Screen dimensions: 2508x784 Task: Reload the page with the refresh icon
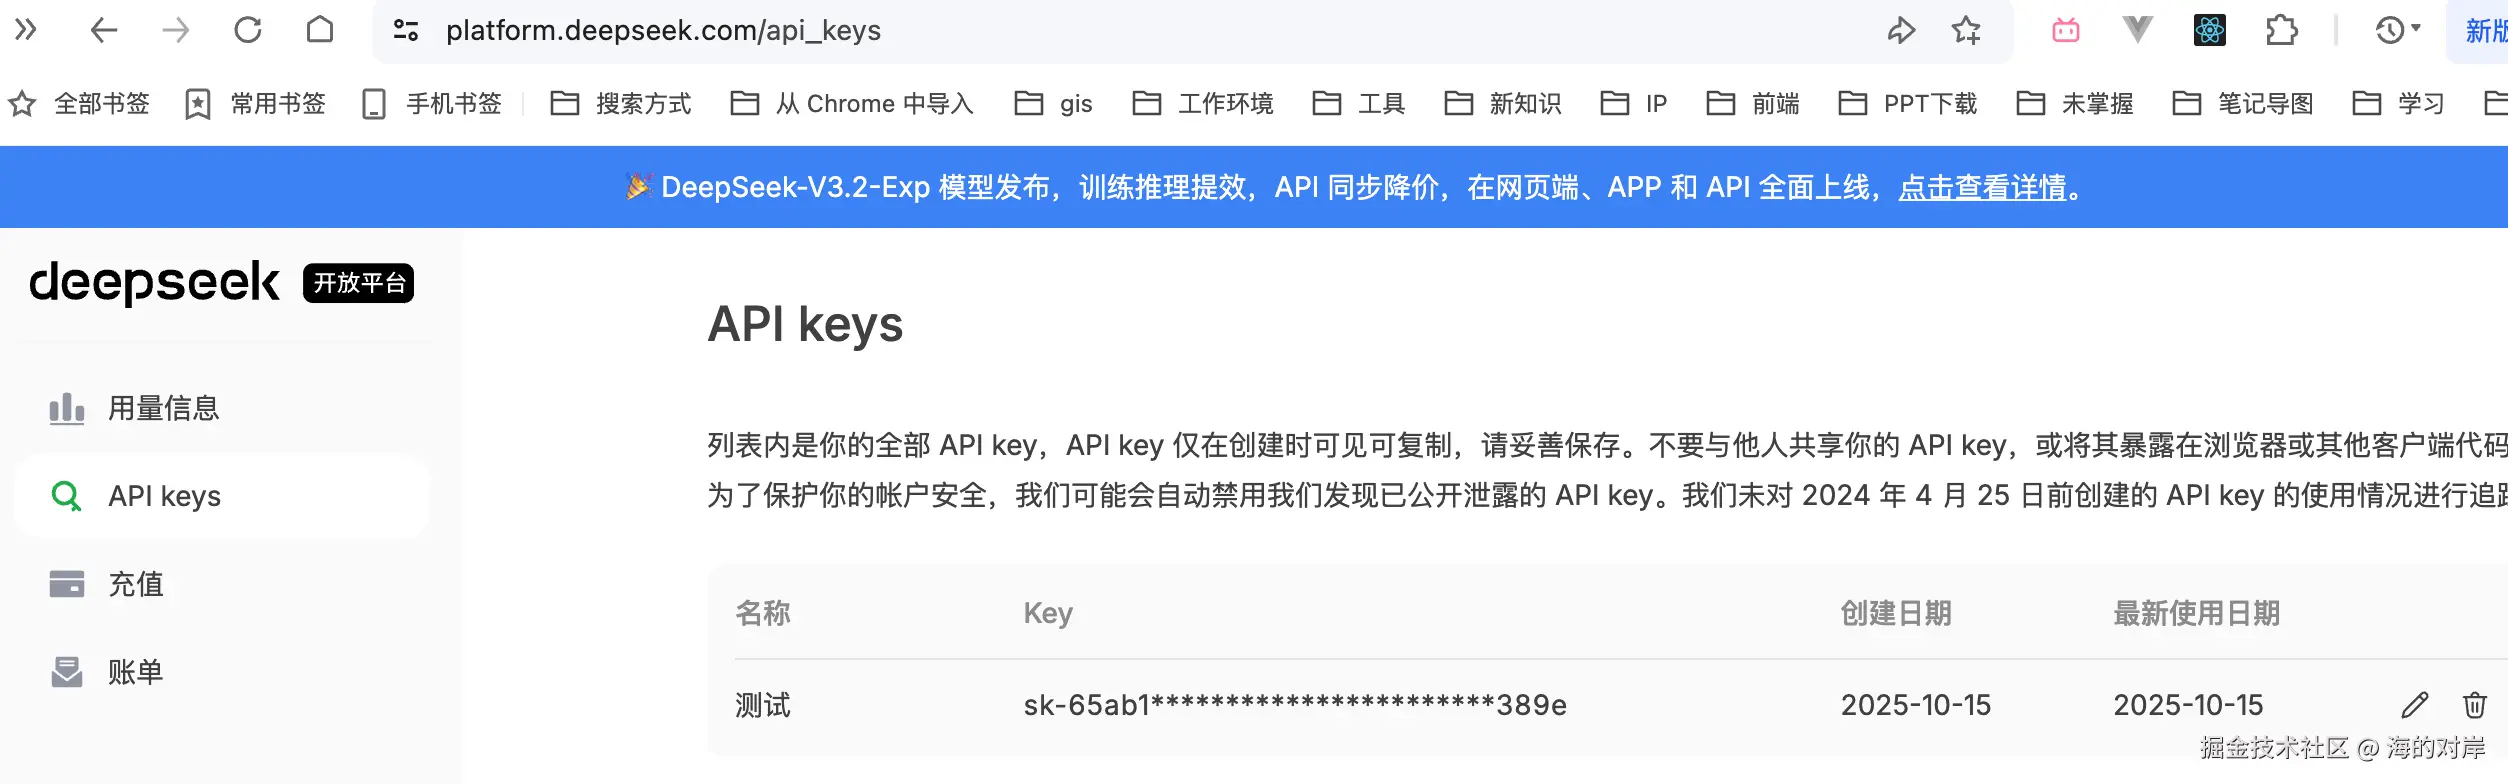[248, 30]
